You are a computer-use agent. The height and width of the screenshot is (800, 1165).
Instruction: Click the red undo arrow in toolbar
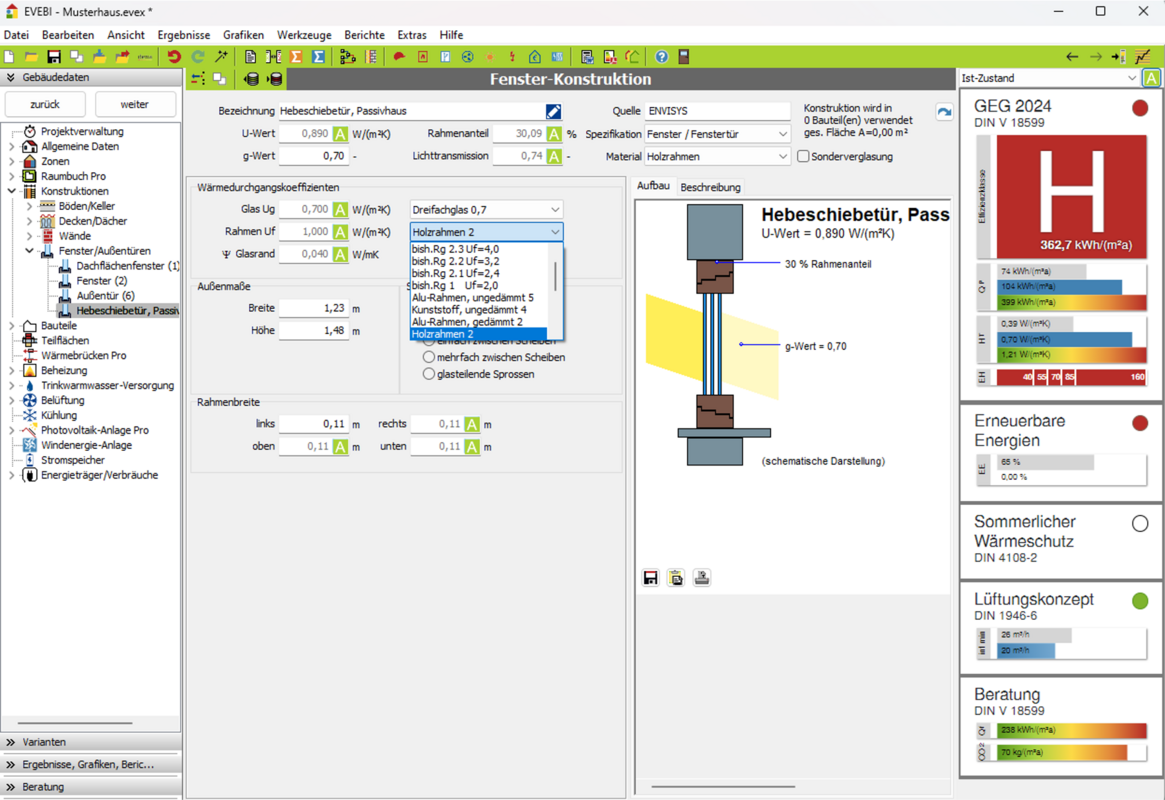[x=174, y=57]
